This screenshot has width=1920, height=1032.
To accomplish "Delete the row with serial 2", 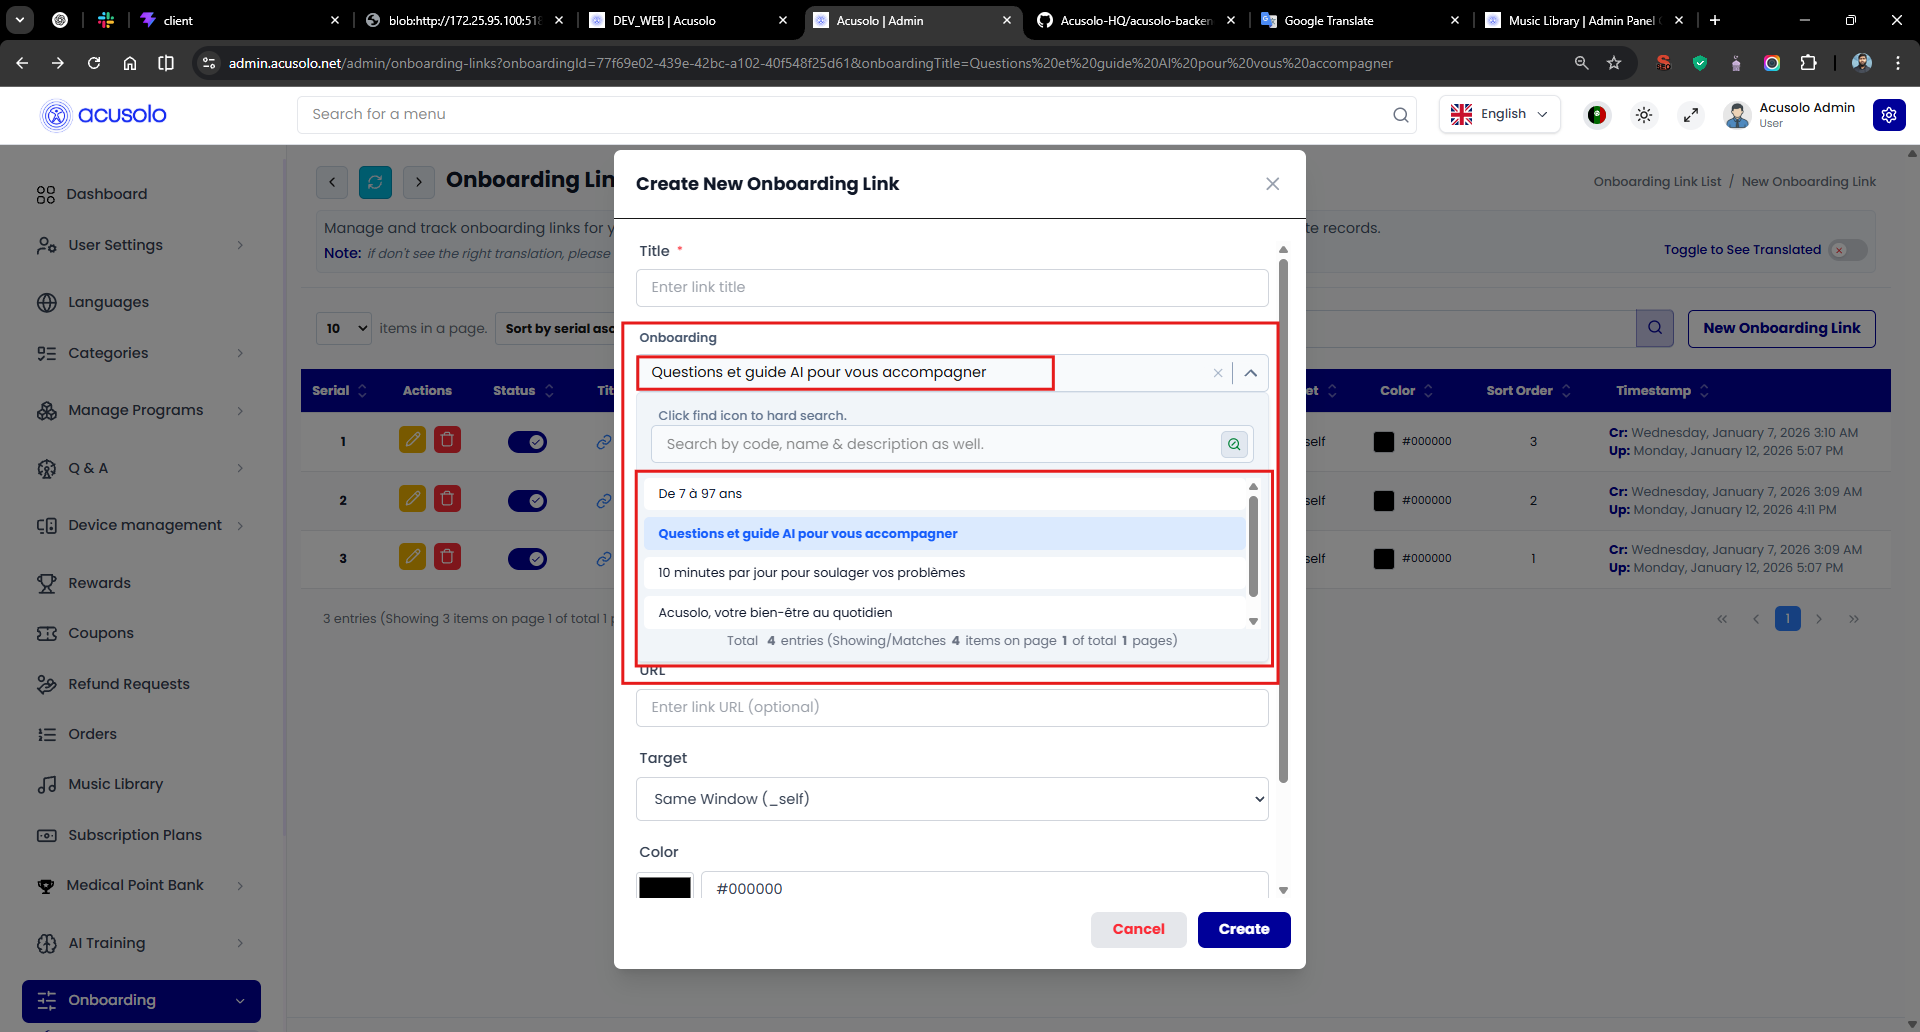I will click(447, 499).
